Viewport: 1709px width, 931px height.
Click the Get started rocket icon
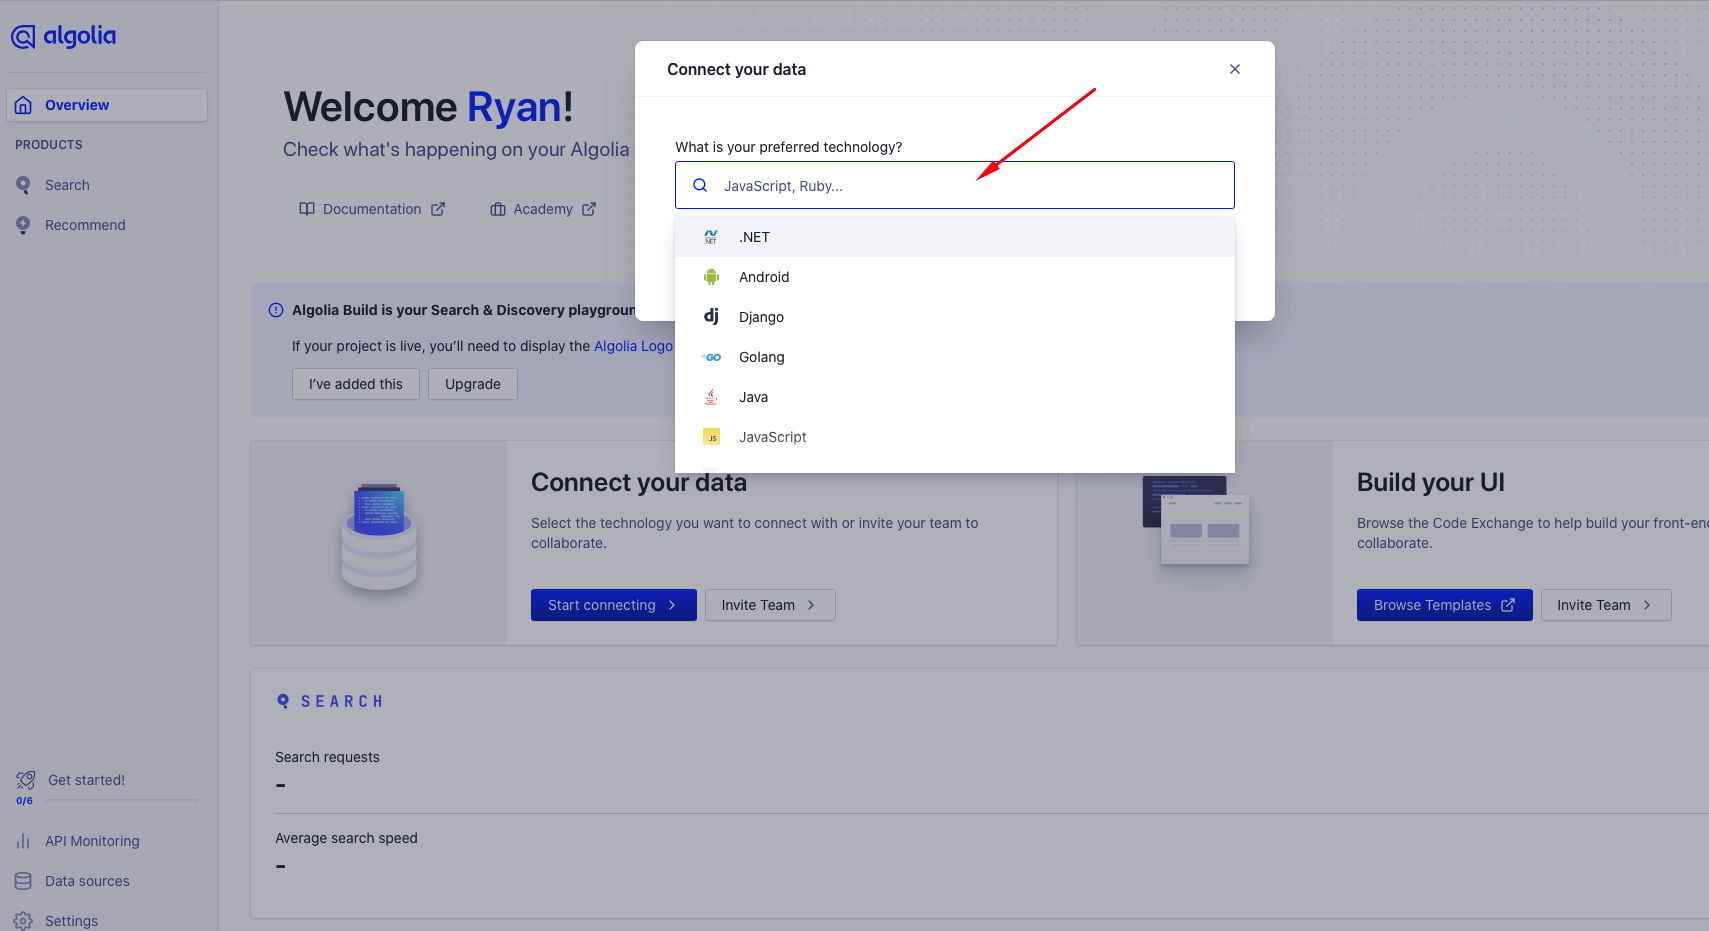pos(26,780)
